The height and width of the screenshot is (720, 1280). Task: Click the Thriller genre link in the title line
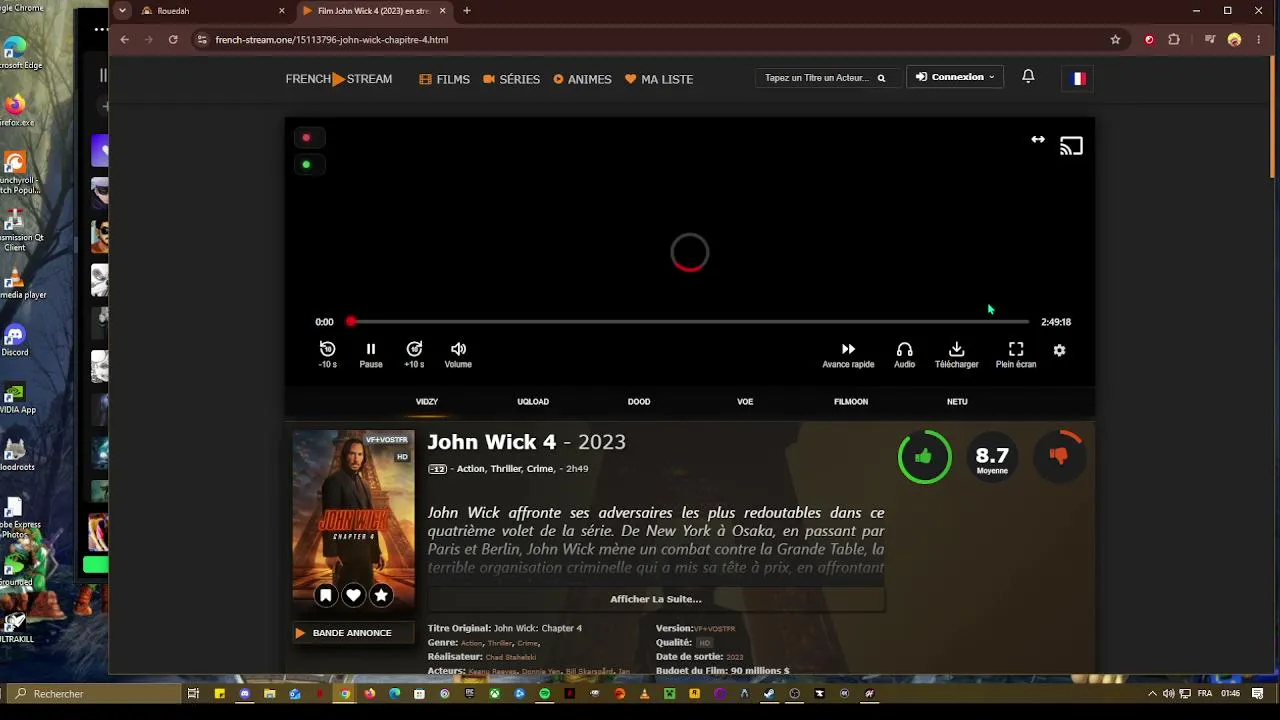(x=506, y=469)
